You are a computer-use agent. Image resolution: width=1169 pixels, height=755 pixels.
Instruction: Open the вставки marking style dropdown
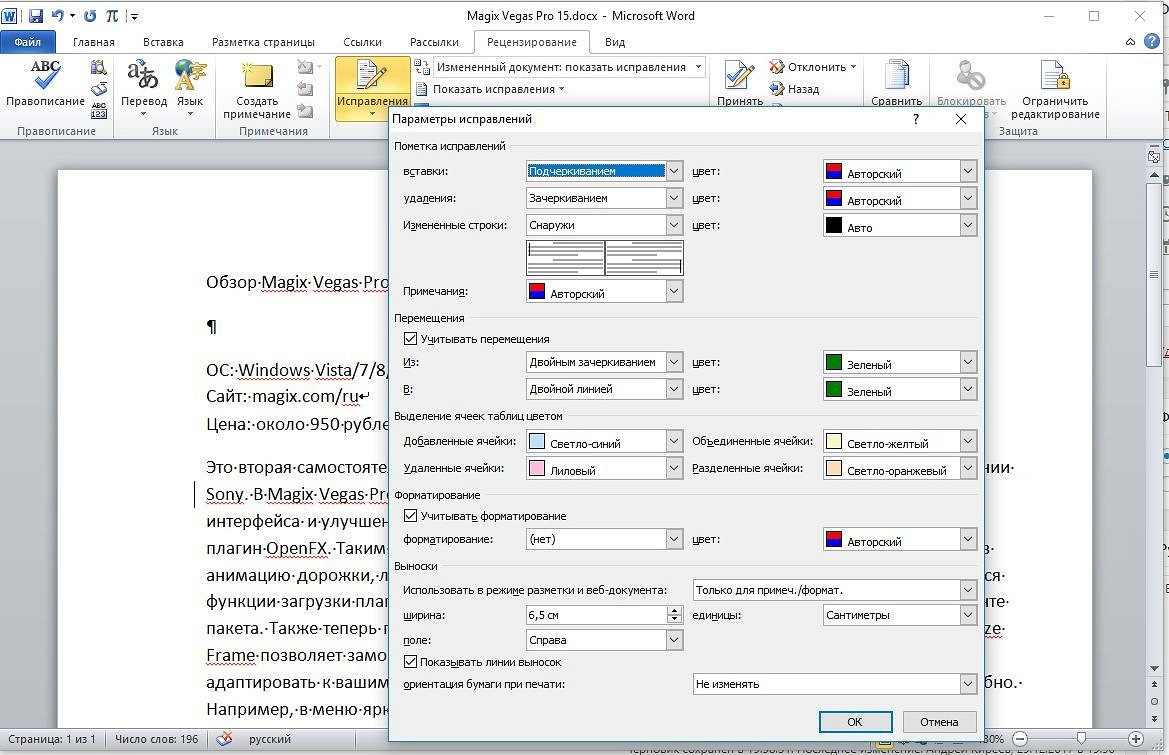604,171
